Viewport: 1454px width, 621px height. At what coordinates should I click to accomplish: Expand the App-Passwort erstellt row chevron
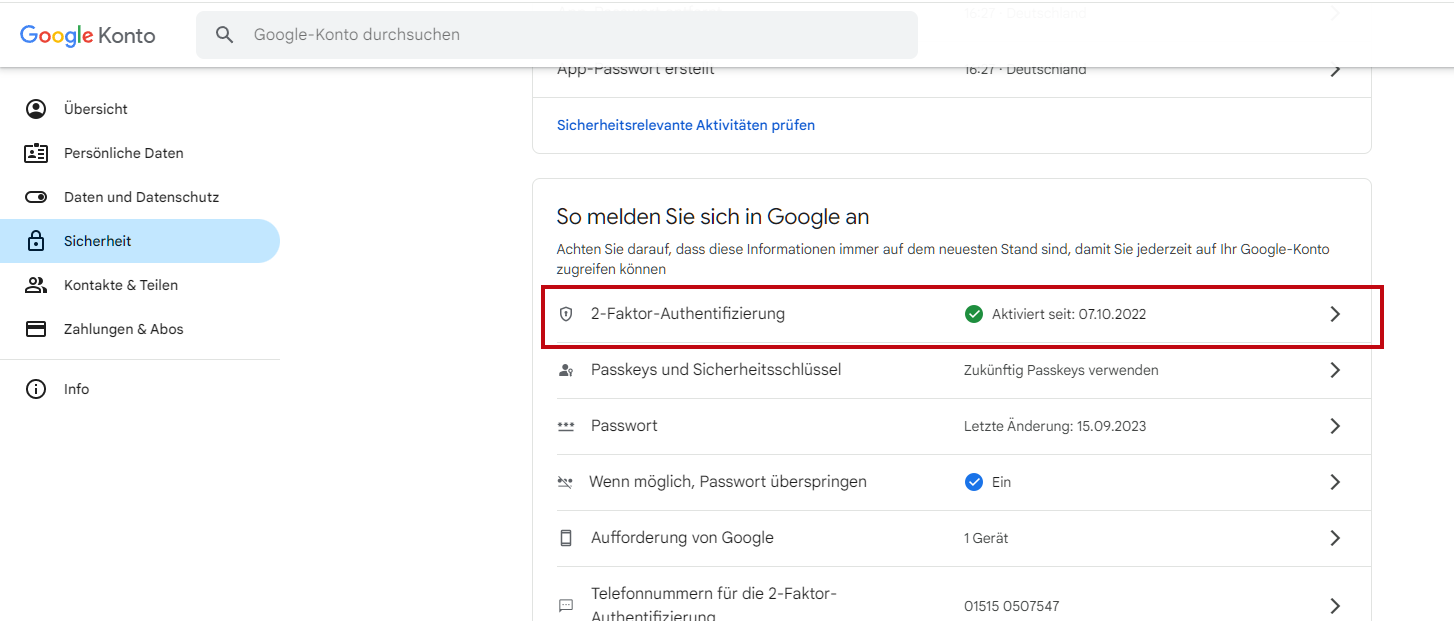pyautogui.click(x=1335, y=70)
